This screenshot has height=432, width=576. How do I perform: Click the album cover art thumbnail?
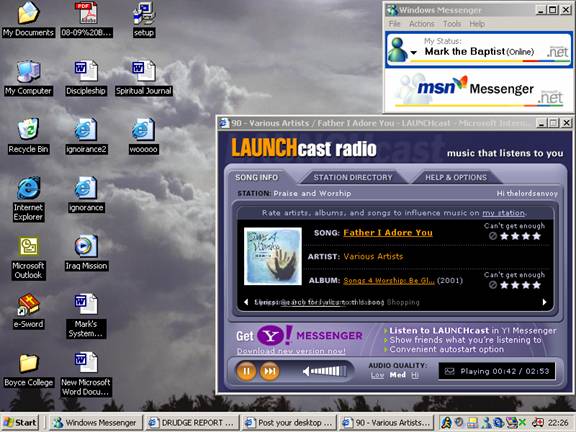pos(273,256)
